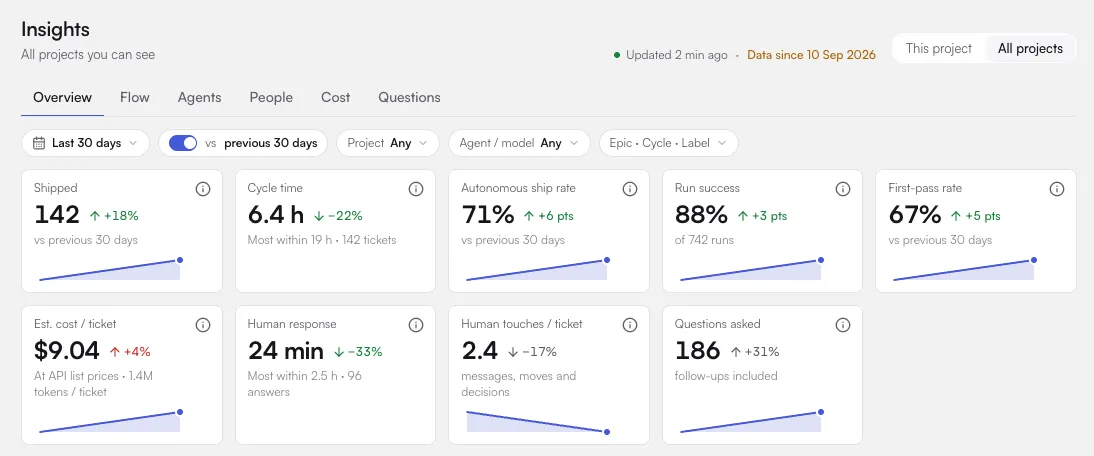The height and width of the screenshot is (456, 1094).
Task: Switch to Flow tab
Action: pos(135,98)
